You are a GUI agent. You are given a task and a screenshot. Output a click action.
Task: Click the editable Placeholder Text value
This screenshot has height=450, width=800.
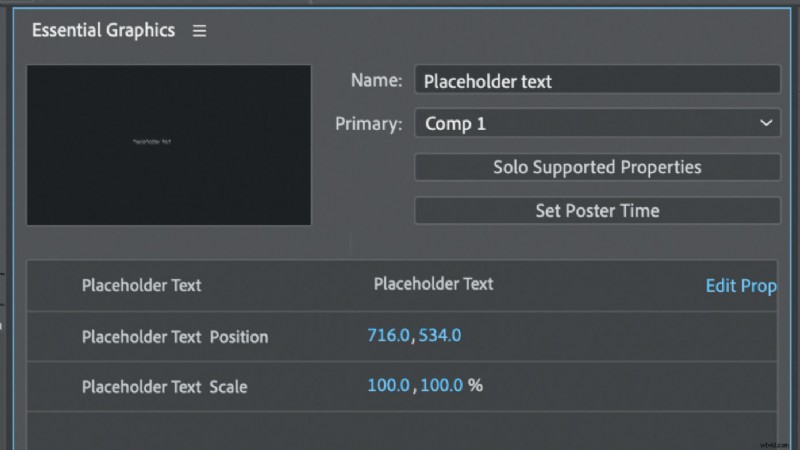(x=433, y=284)
